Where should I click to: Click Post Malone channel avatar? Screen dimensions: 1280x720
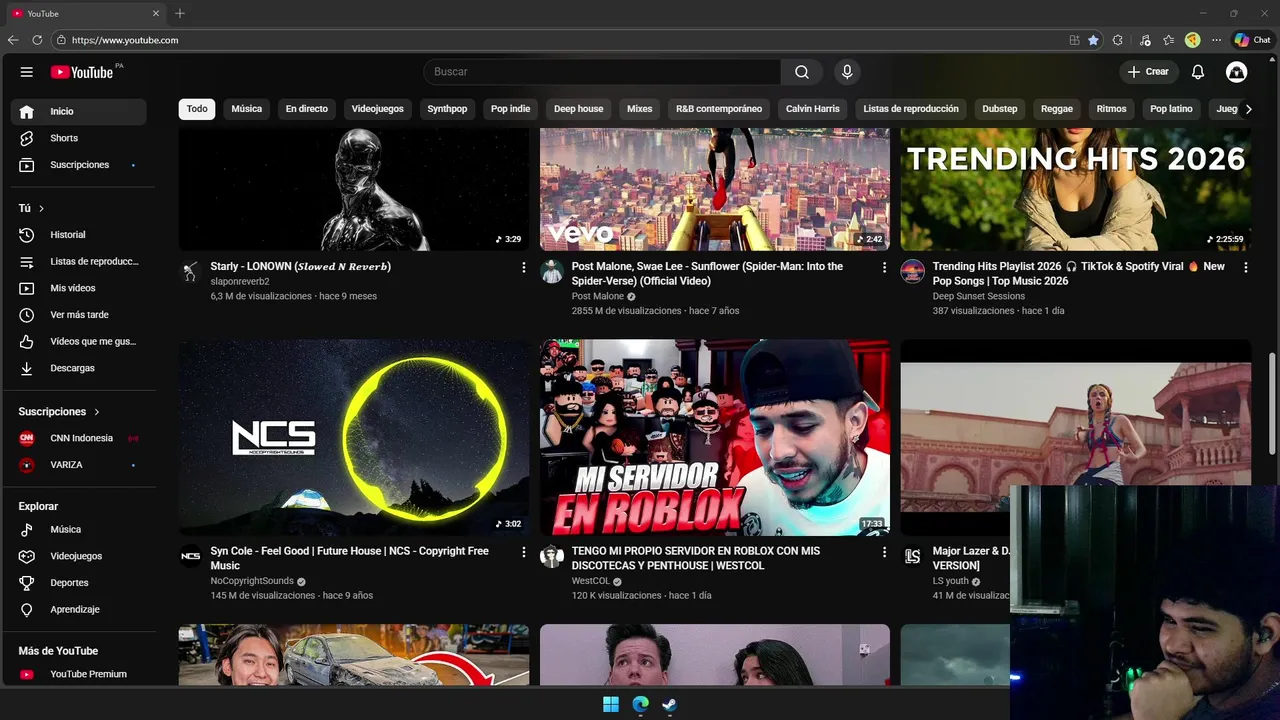click(552, 272)
